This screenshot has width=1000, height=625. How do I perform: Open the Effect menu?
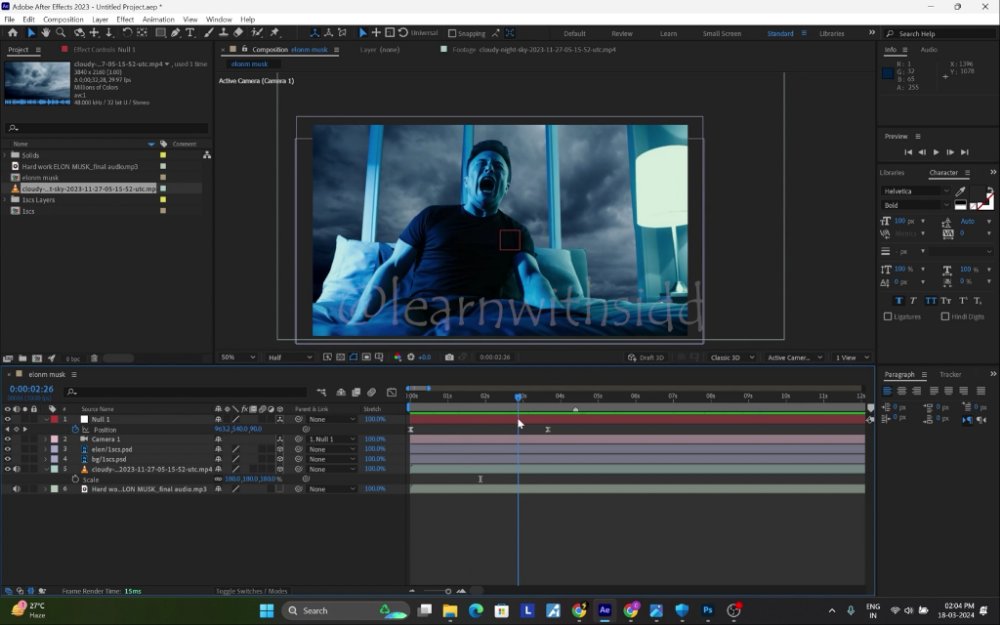(125, 19)
